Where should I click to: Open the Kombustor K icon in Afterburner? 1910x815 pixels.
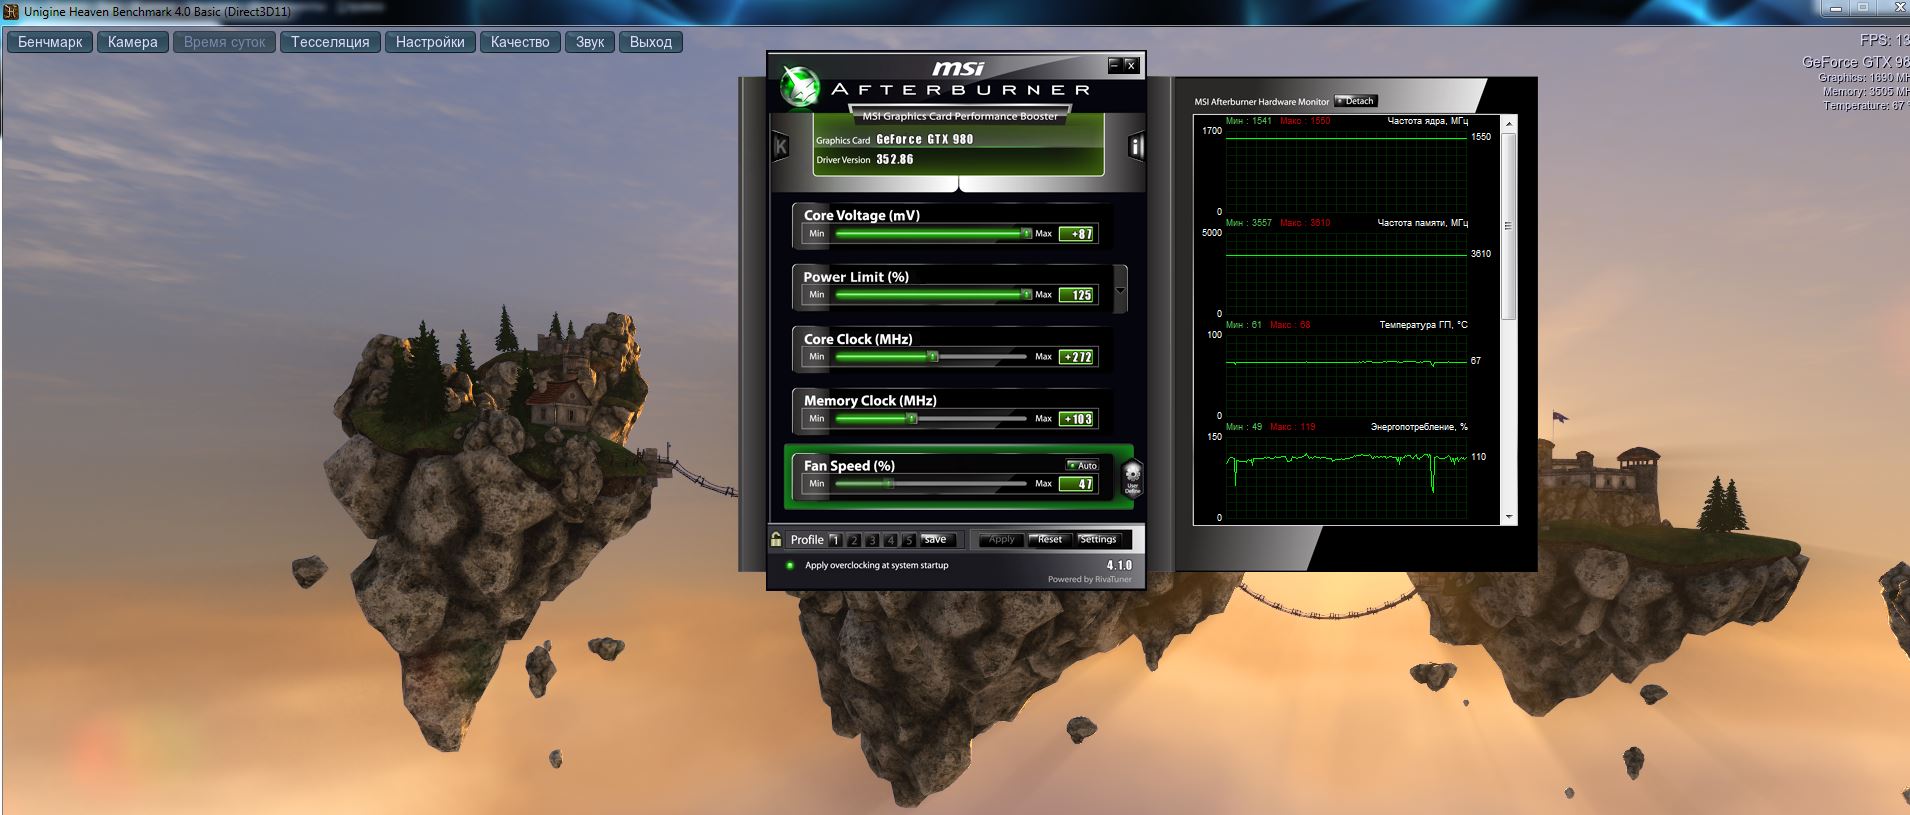click(781, 147)
